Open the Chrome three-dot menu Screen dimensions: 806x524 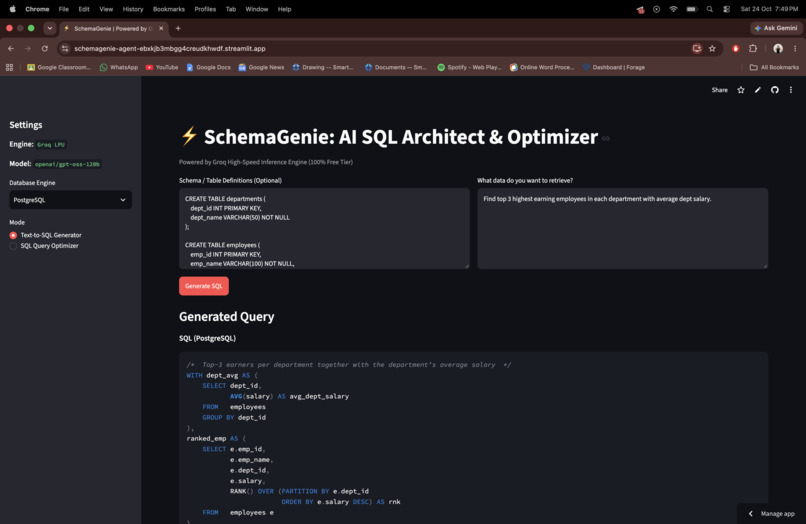(795, 48)
